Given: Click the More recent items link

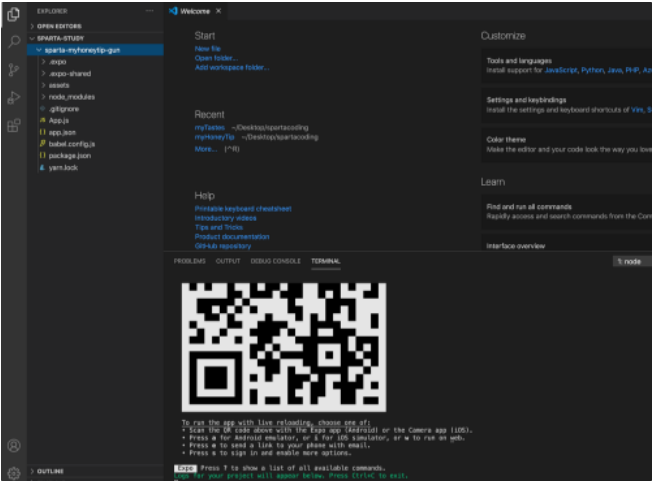Looking at the screenshot, I should tap(206, 149).
